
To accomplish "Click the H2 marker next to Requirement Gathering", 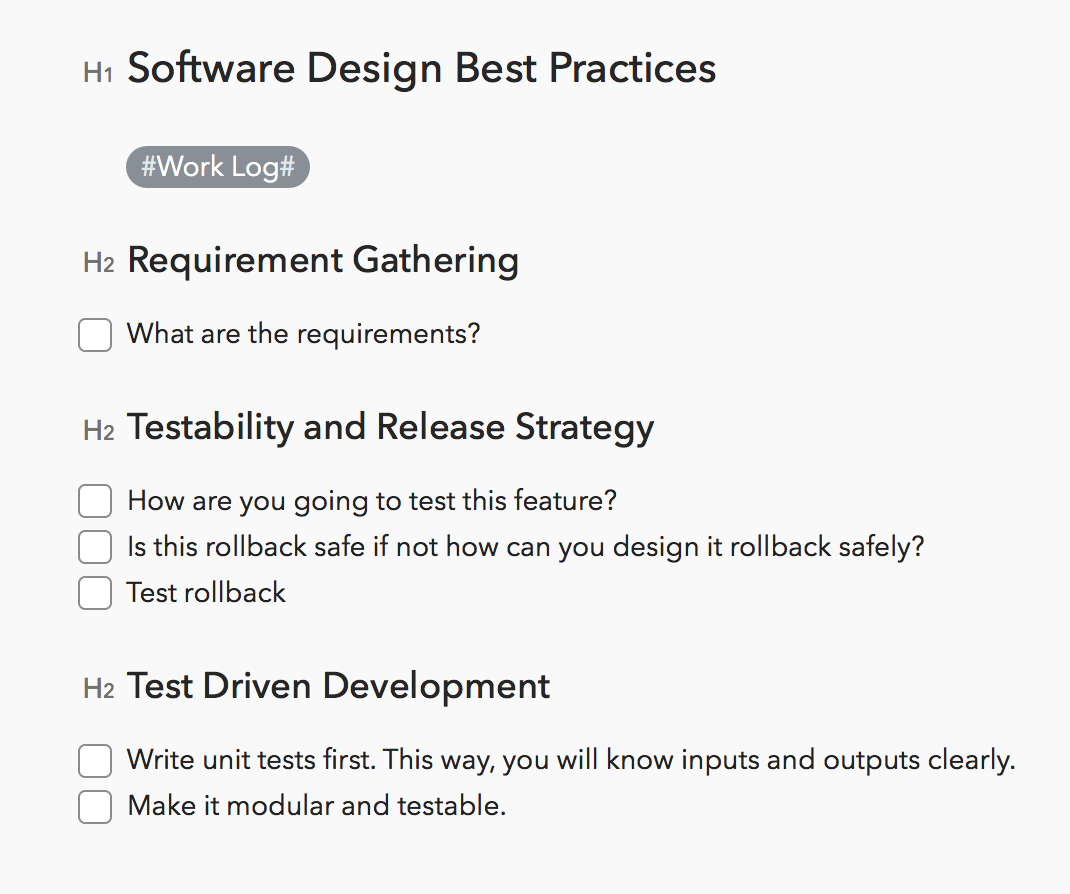I will [98, 263].
